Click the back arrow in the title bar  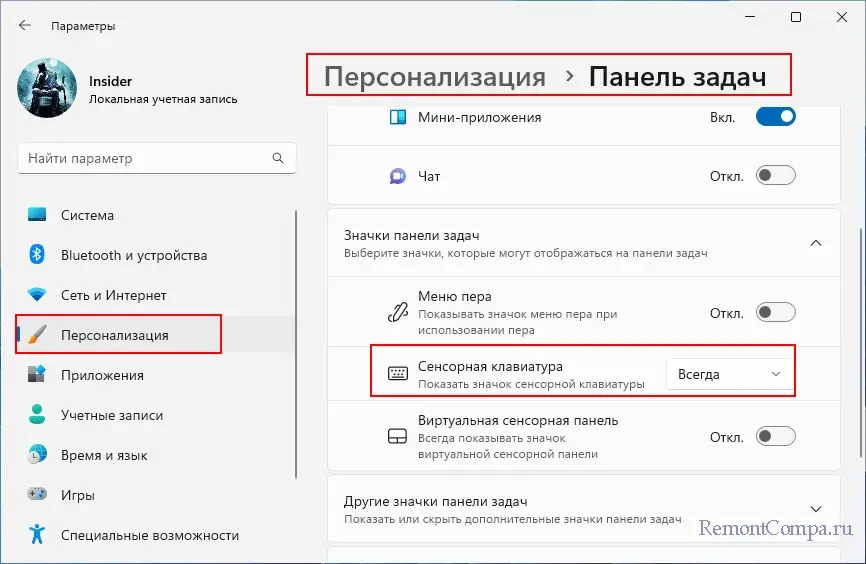(x=25, y=25)
